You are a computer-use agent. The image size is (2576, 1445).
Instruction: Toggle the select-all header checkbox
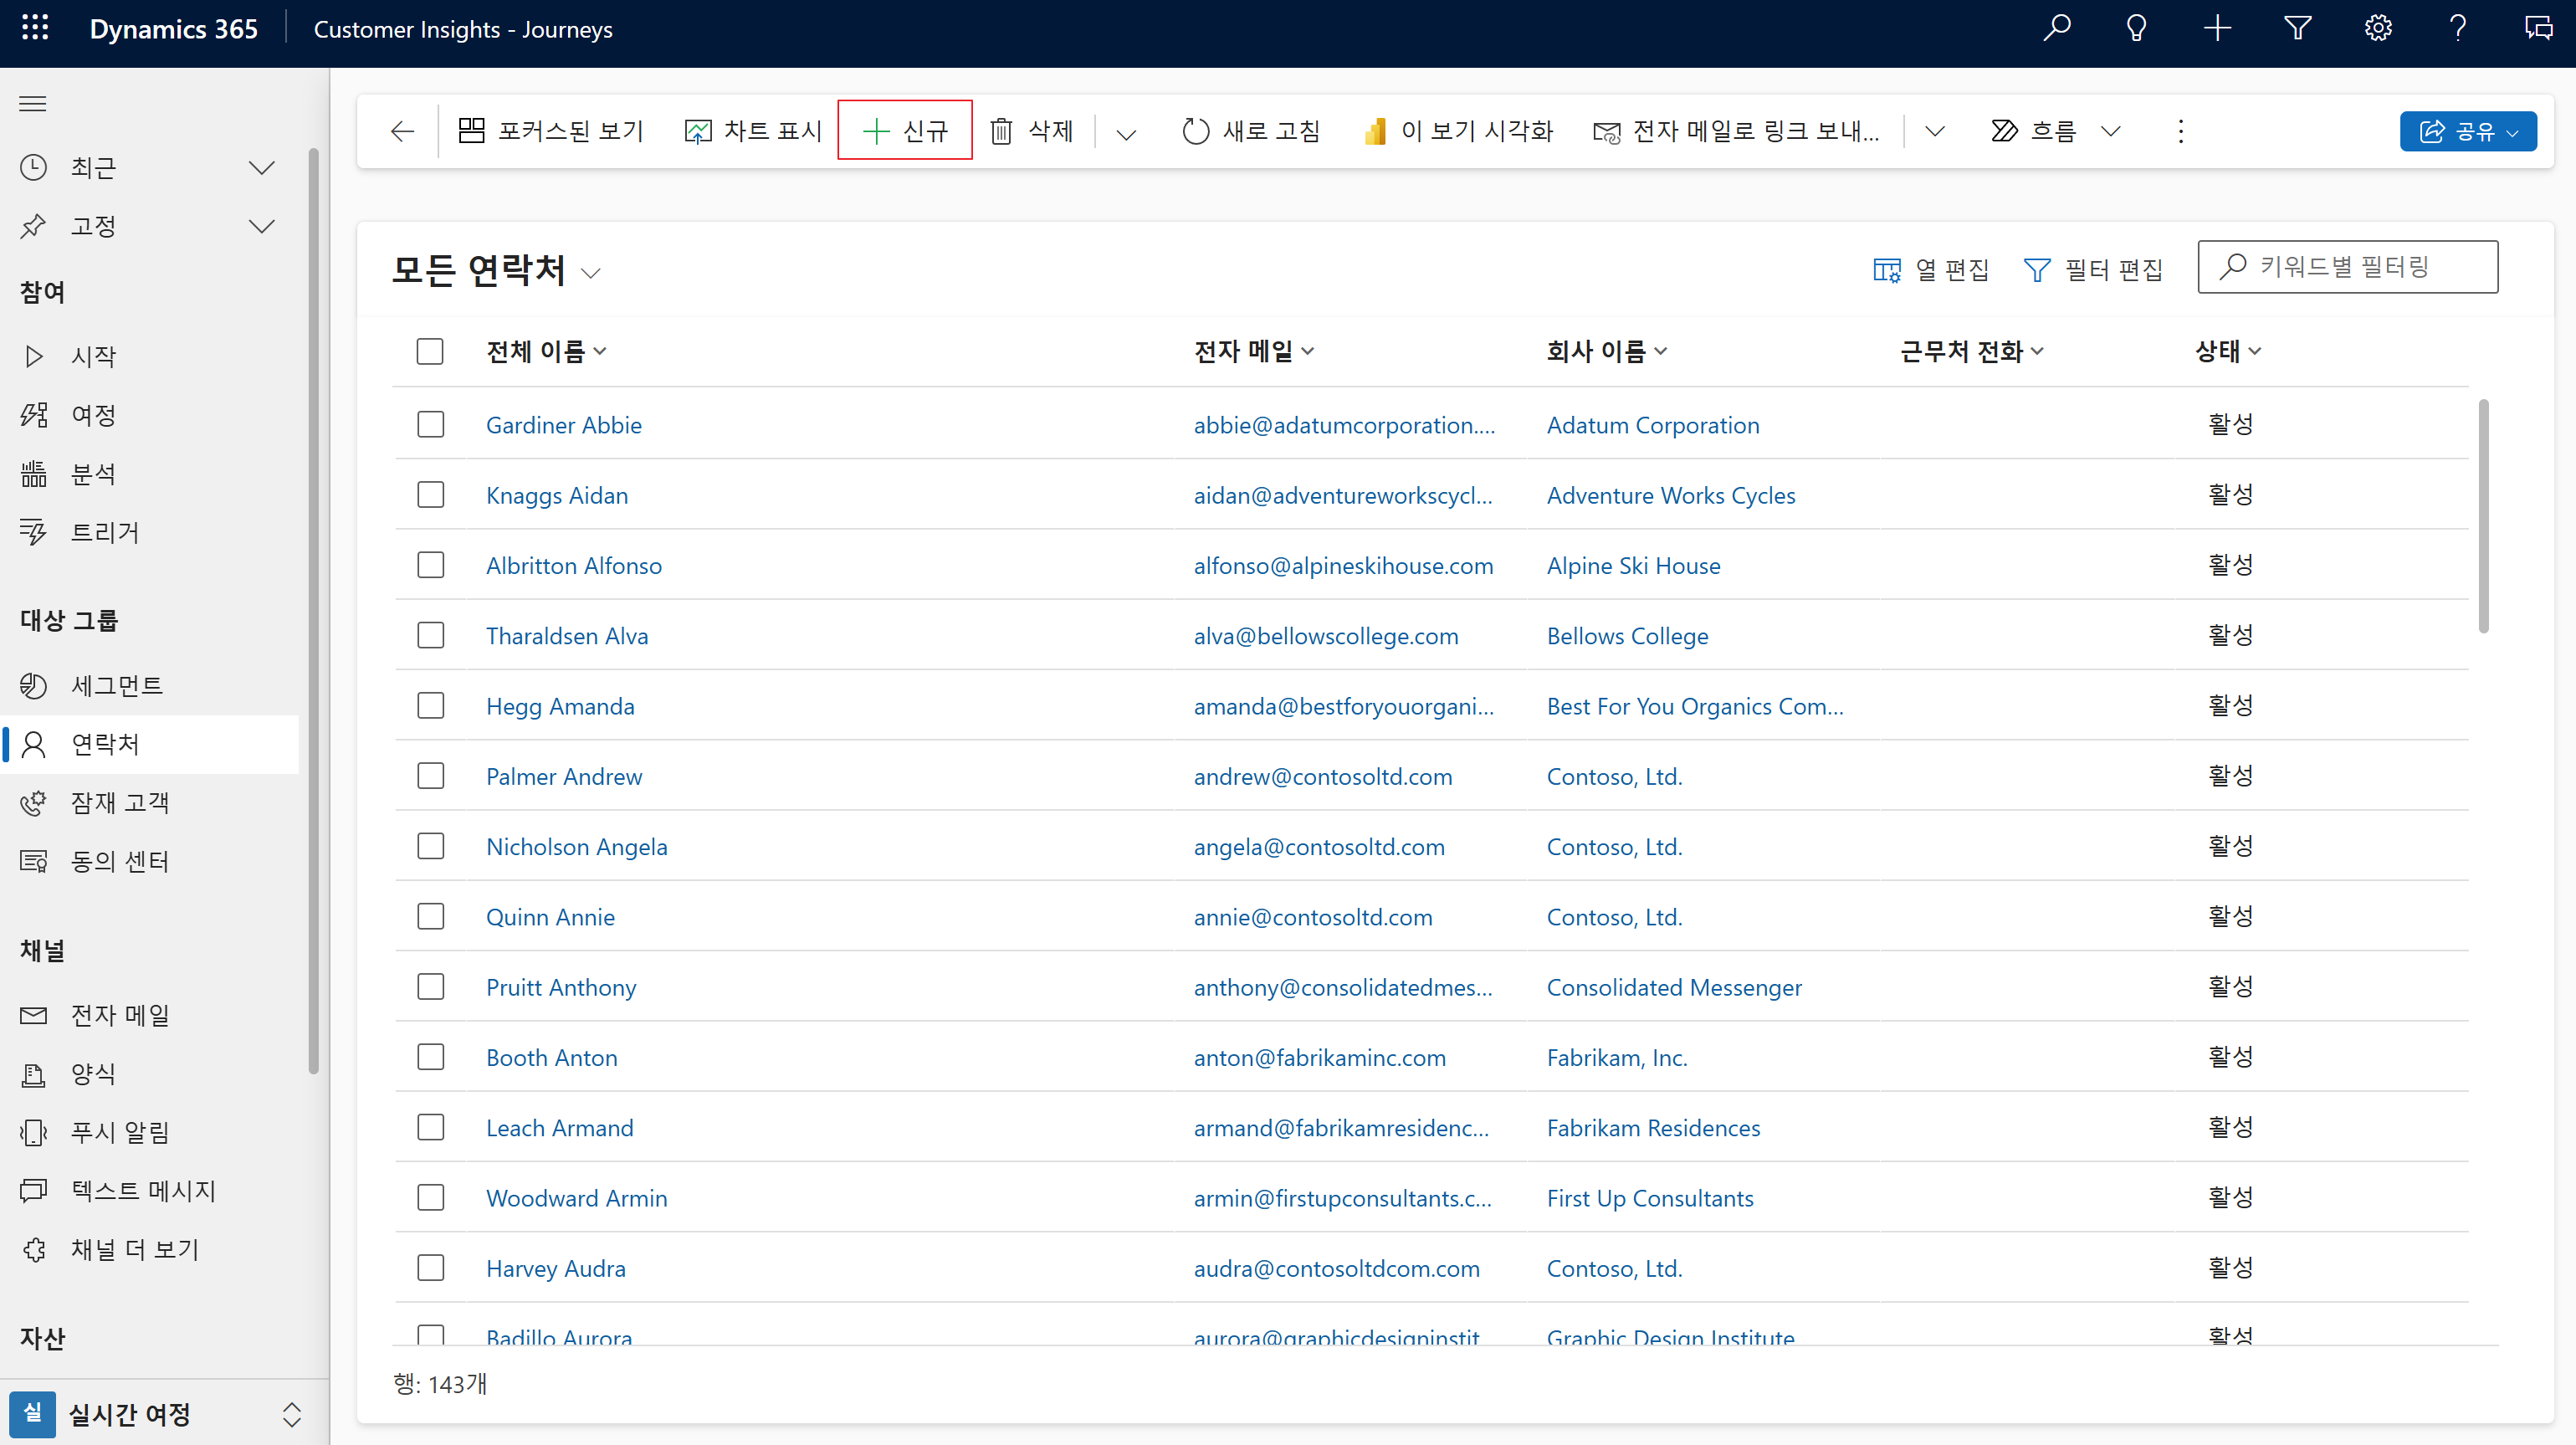pos(430,351)
